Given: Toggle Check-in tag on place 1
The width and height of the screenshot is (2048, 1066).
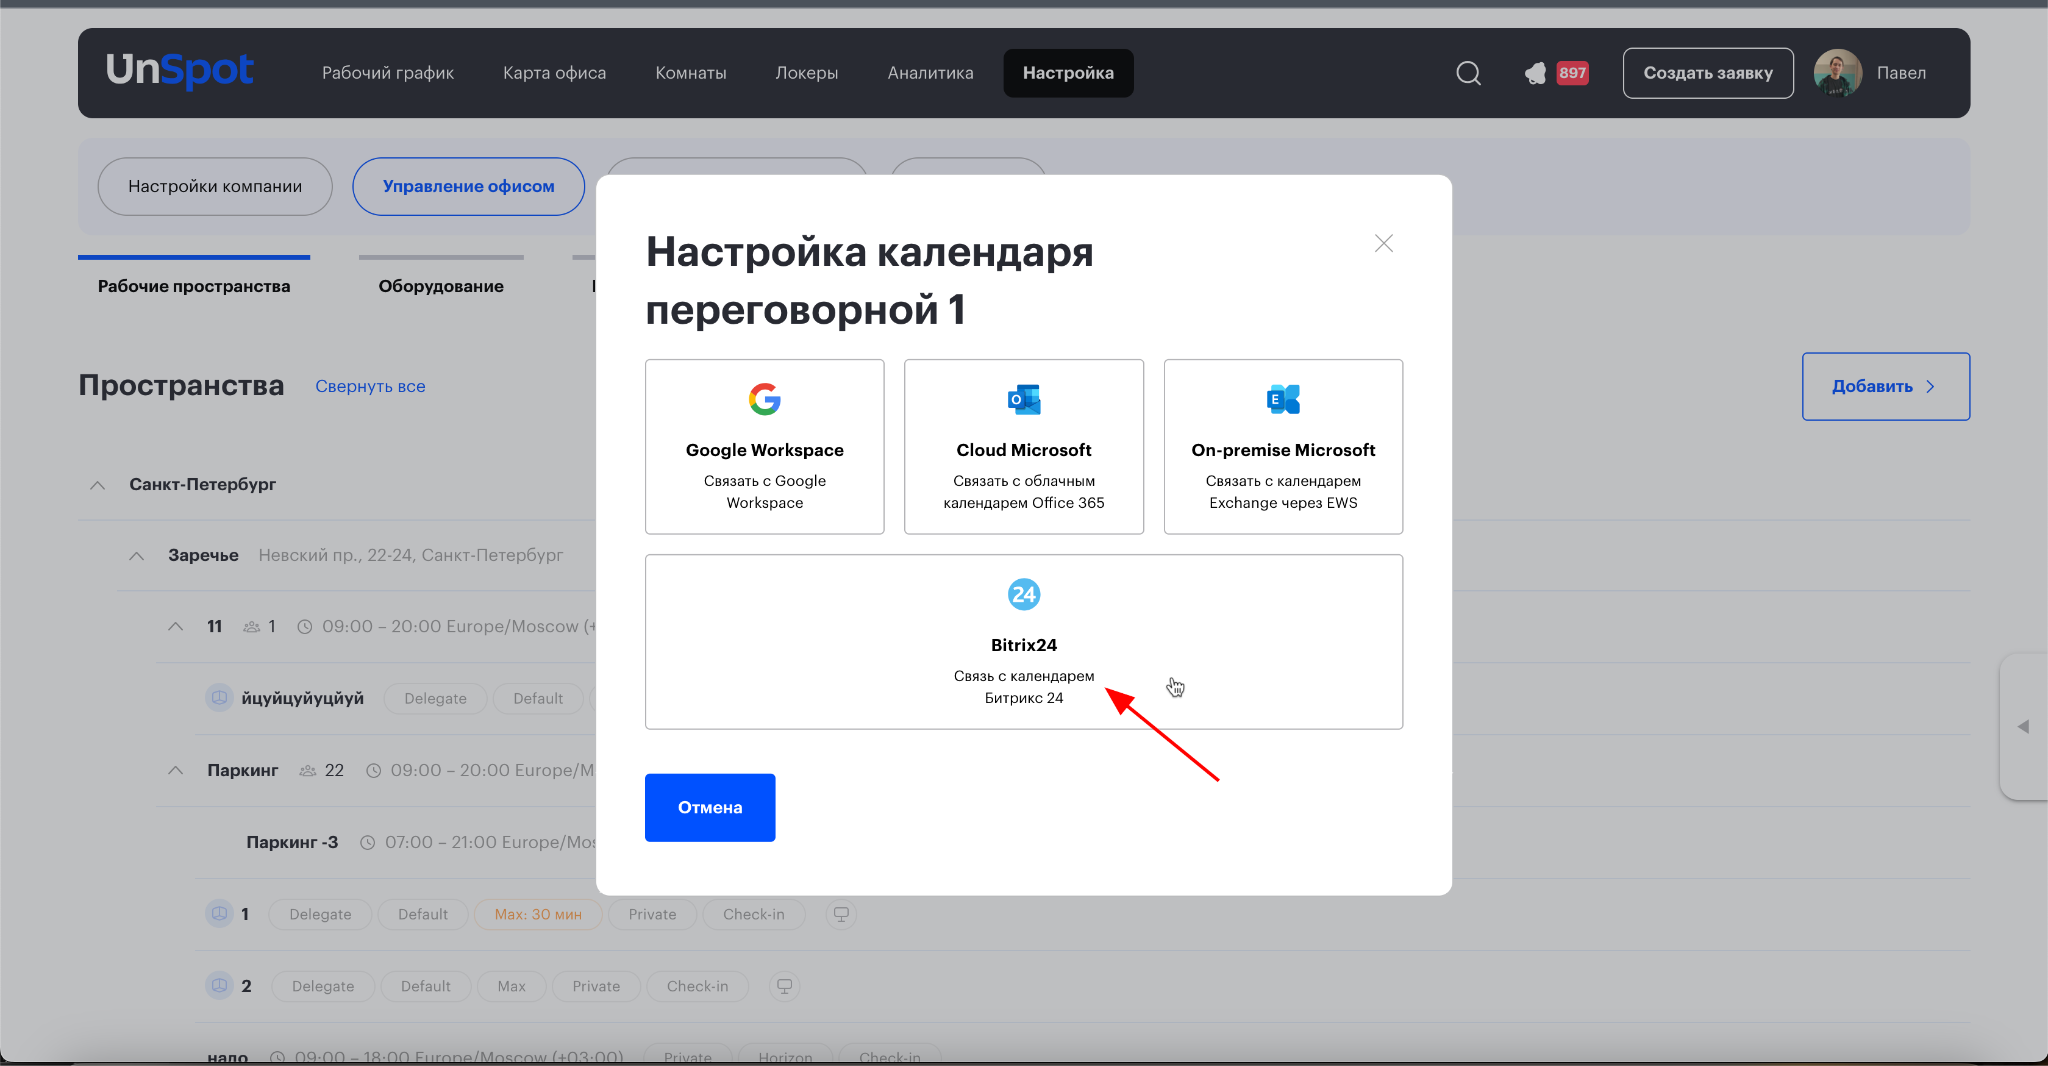Looking at the screenshot, I should coord(754,915).
